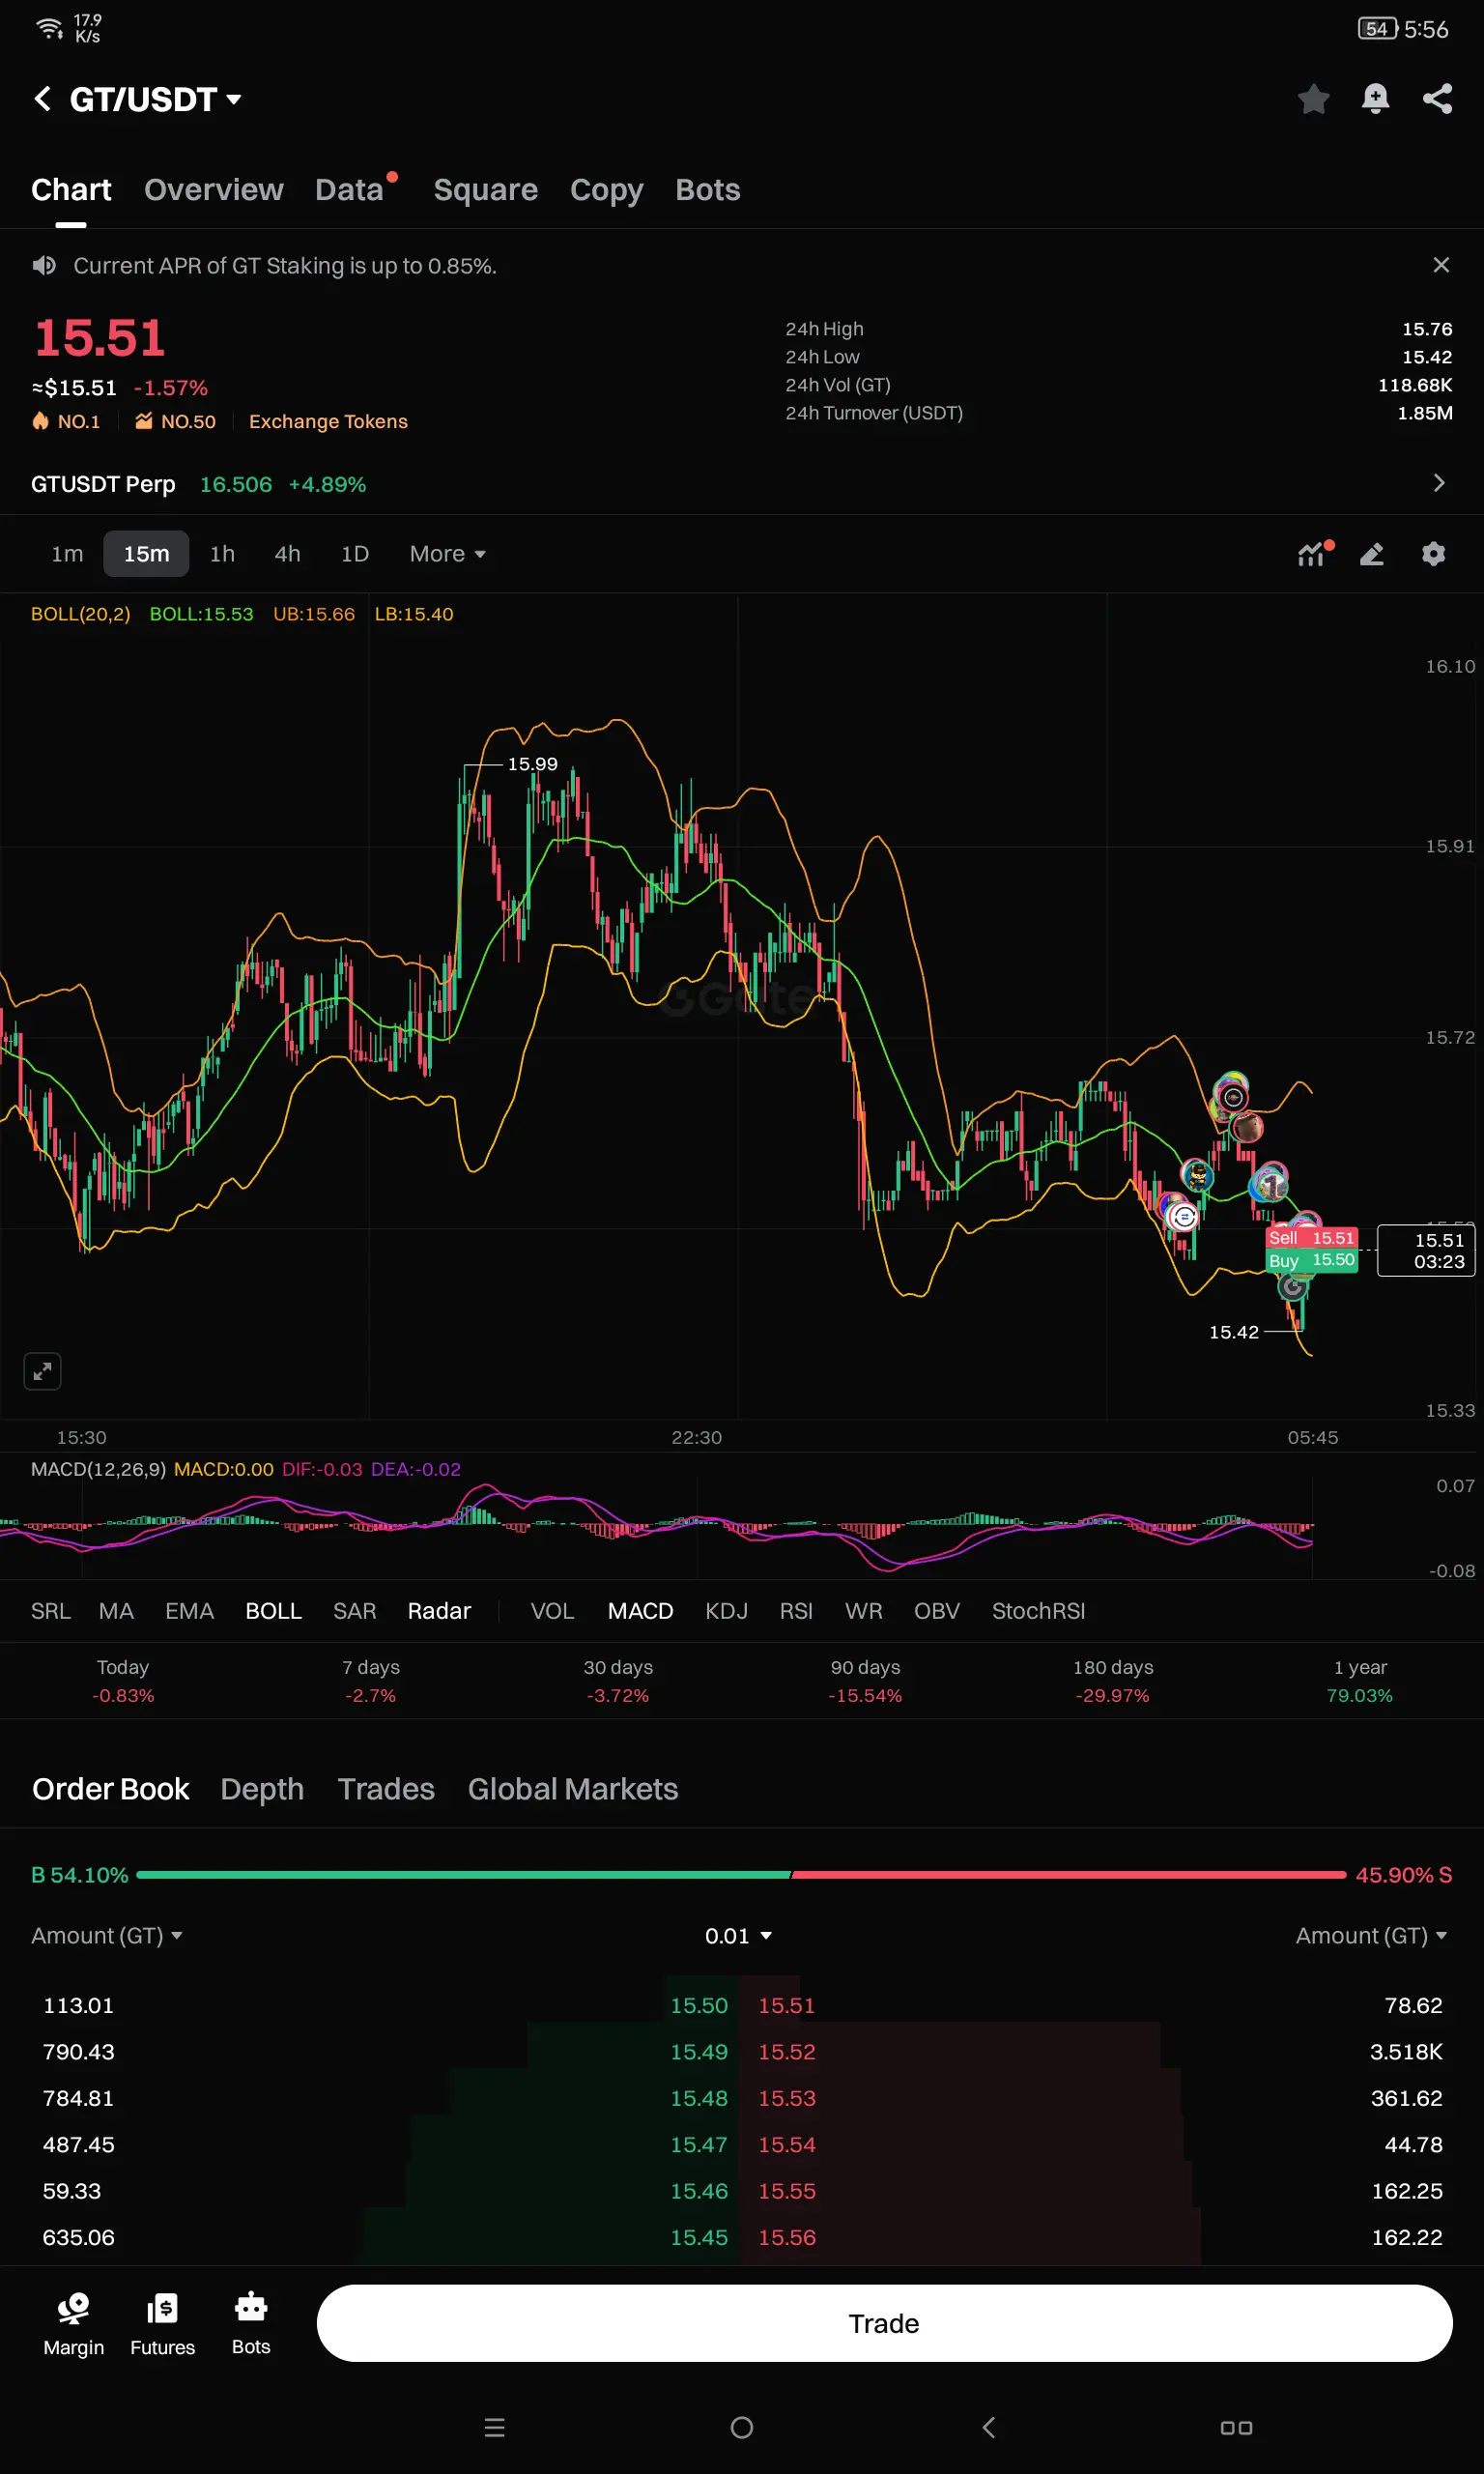
Task: Open Trades tab
Action: point(386,1789)
